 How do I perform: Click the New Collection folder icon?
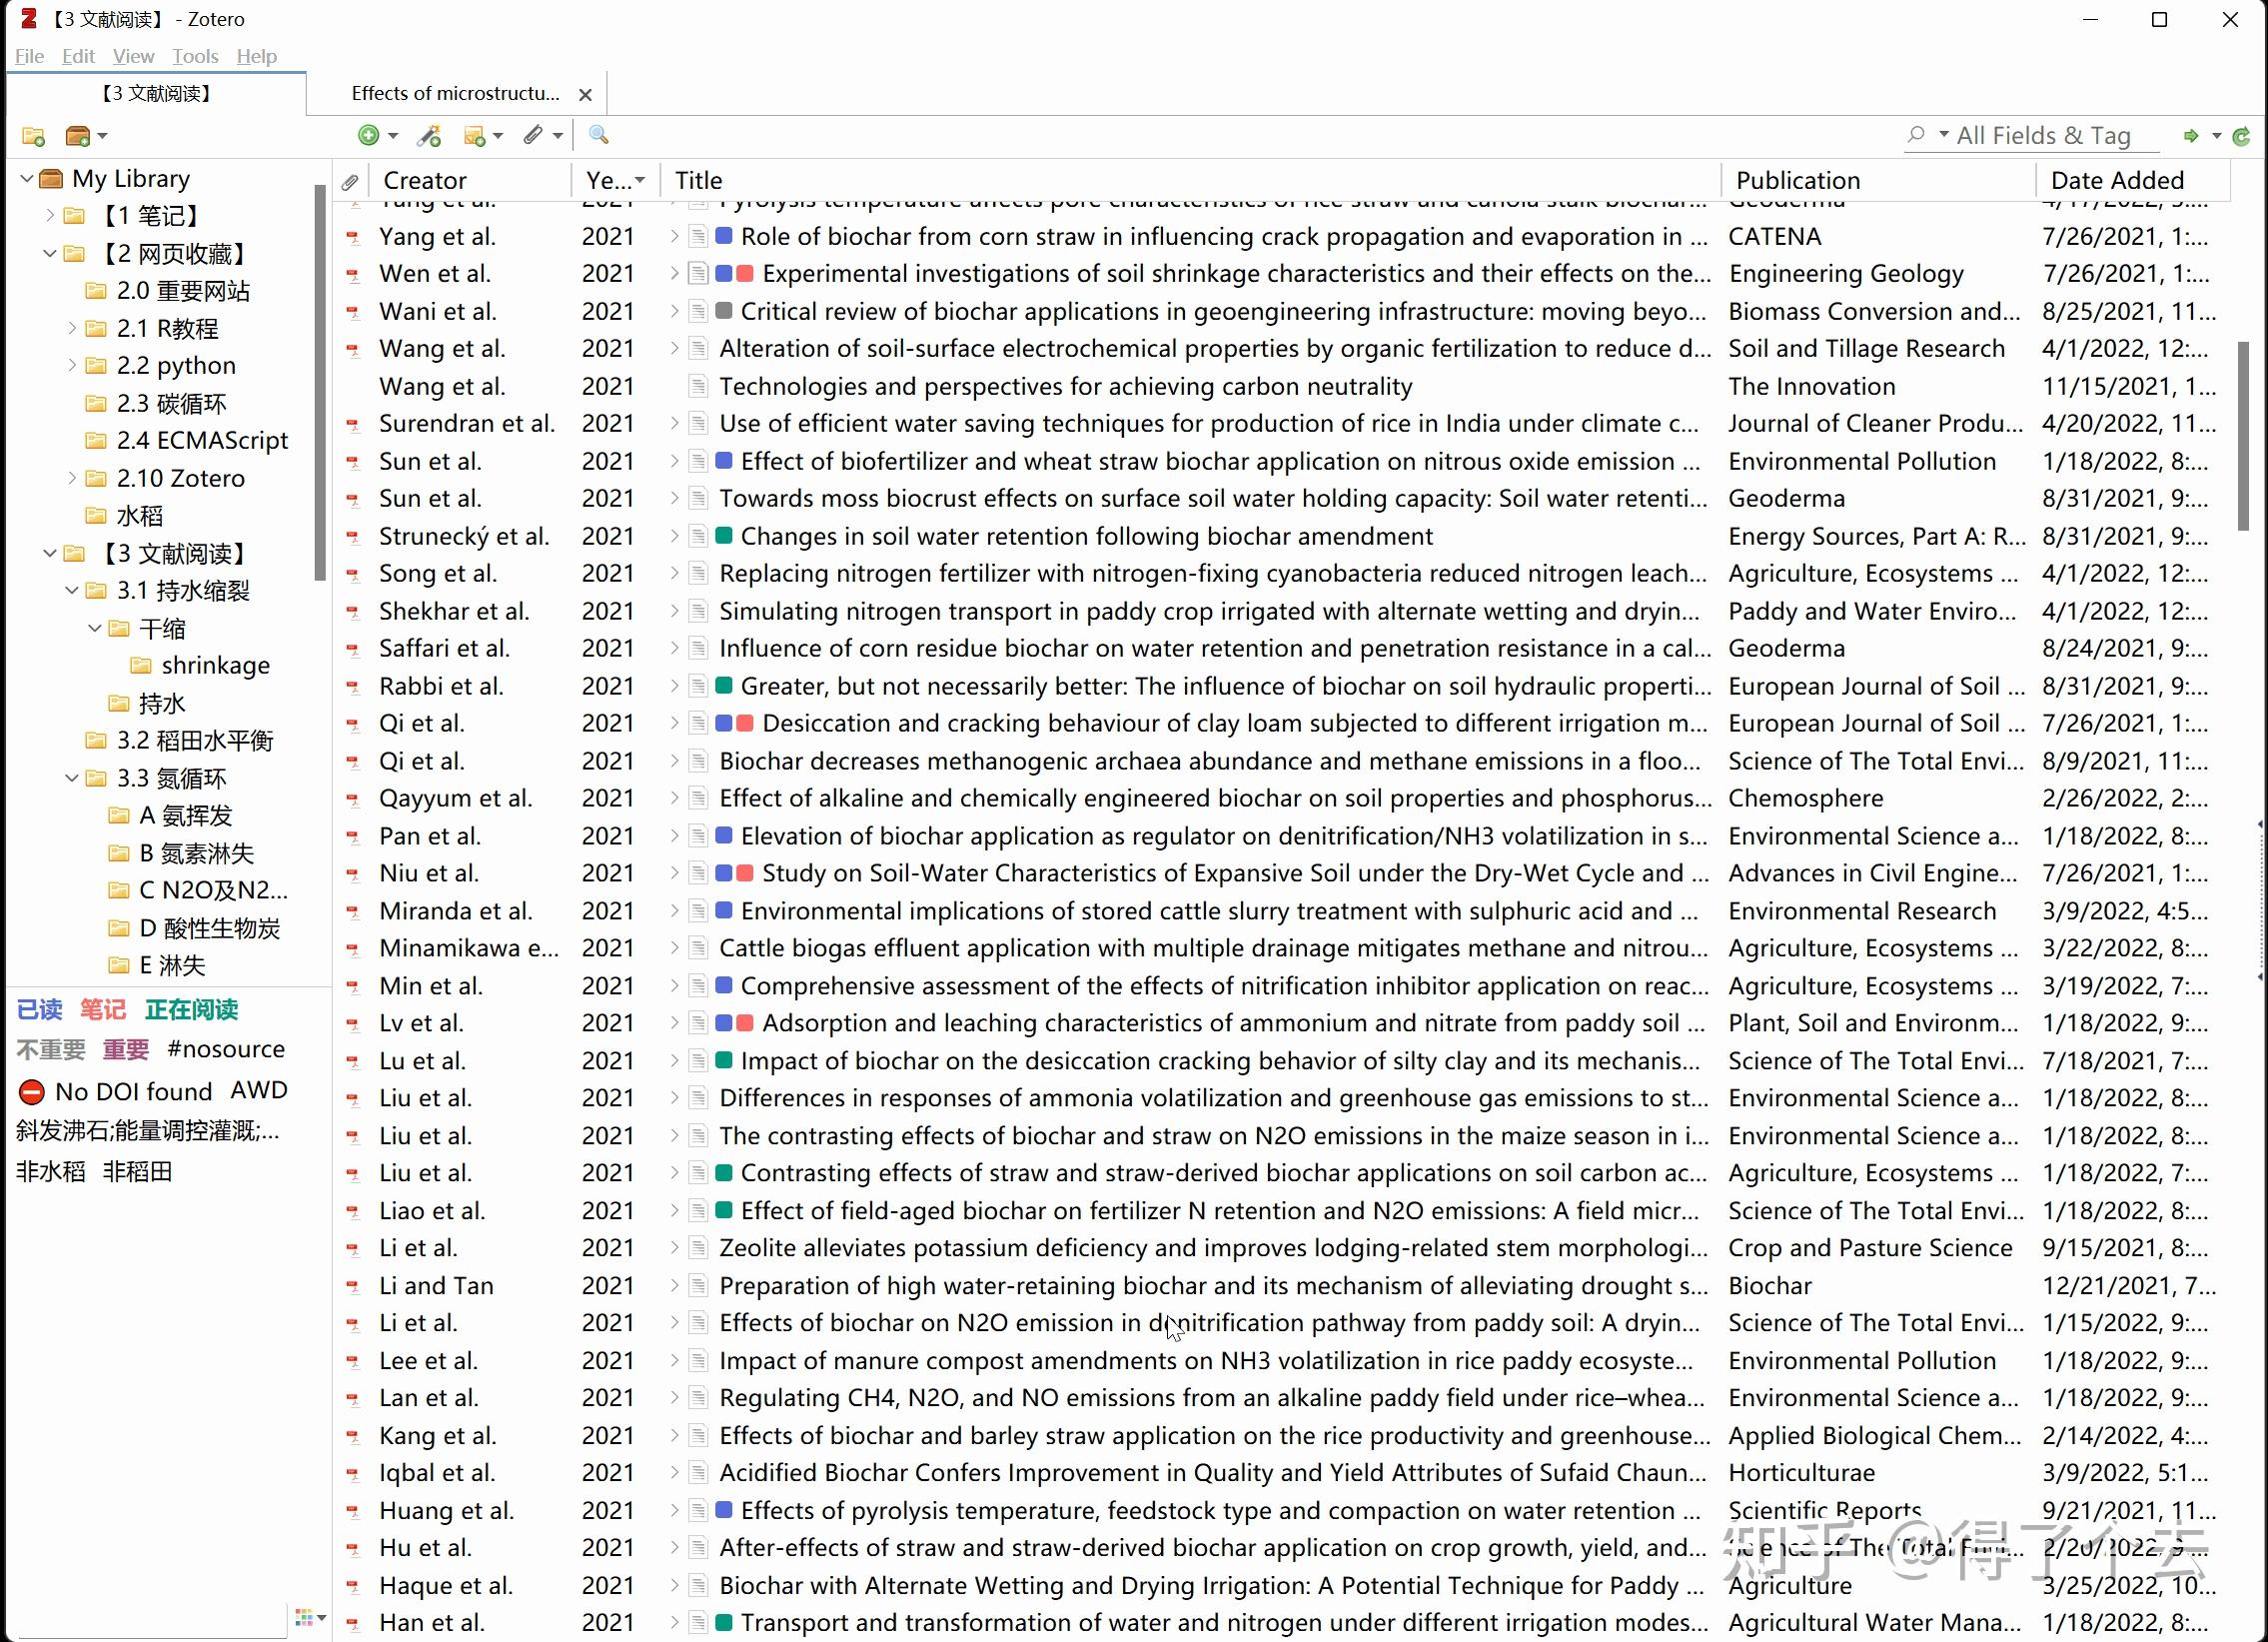pyautogui.click(x=33, y=136)
